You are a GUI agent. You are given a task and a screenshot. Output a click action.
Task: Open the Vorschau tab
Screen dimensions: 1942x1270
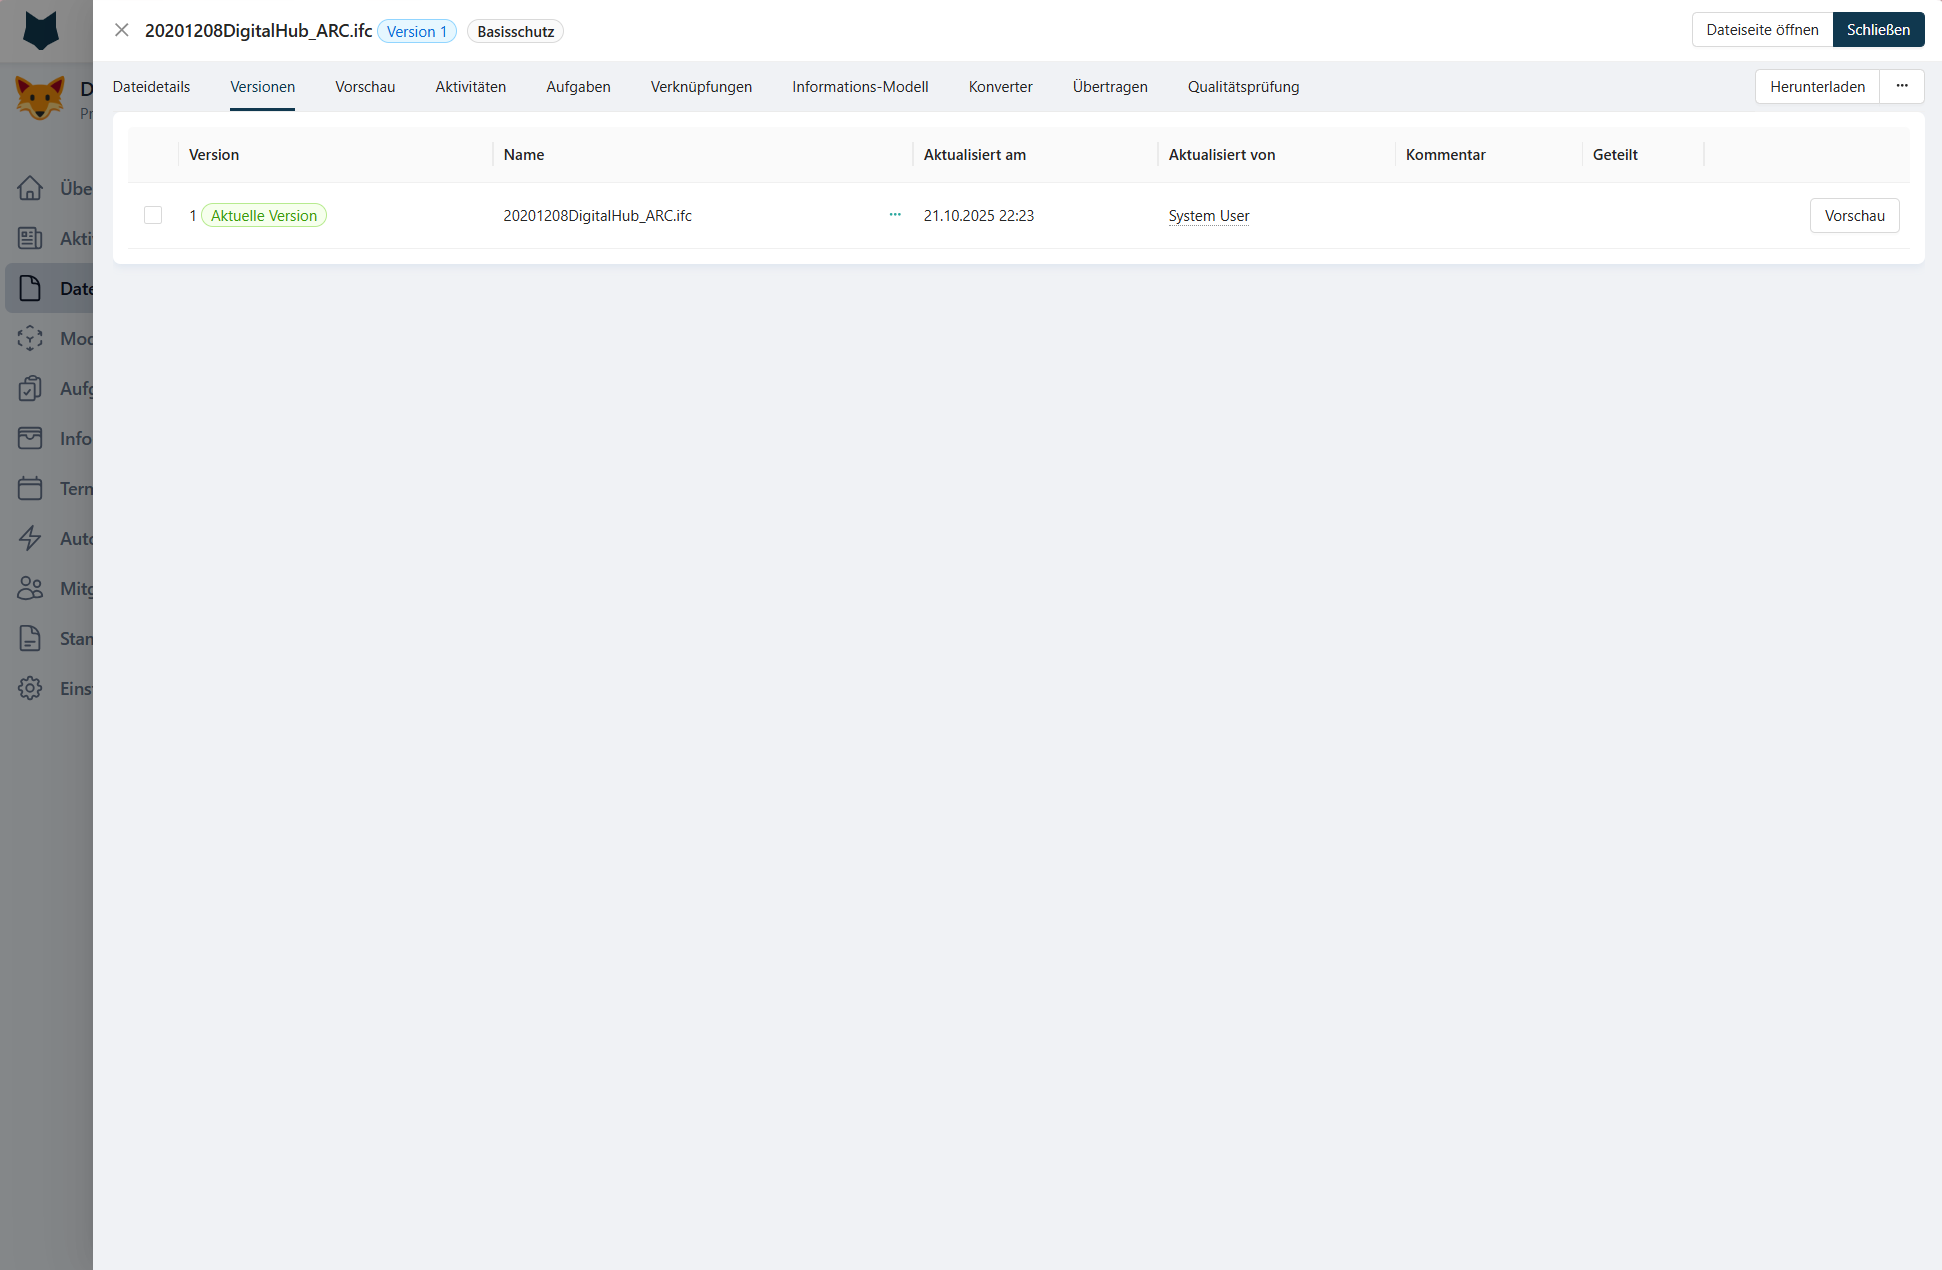click(365, 87)
